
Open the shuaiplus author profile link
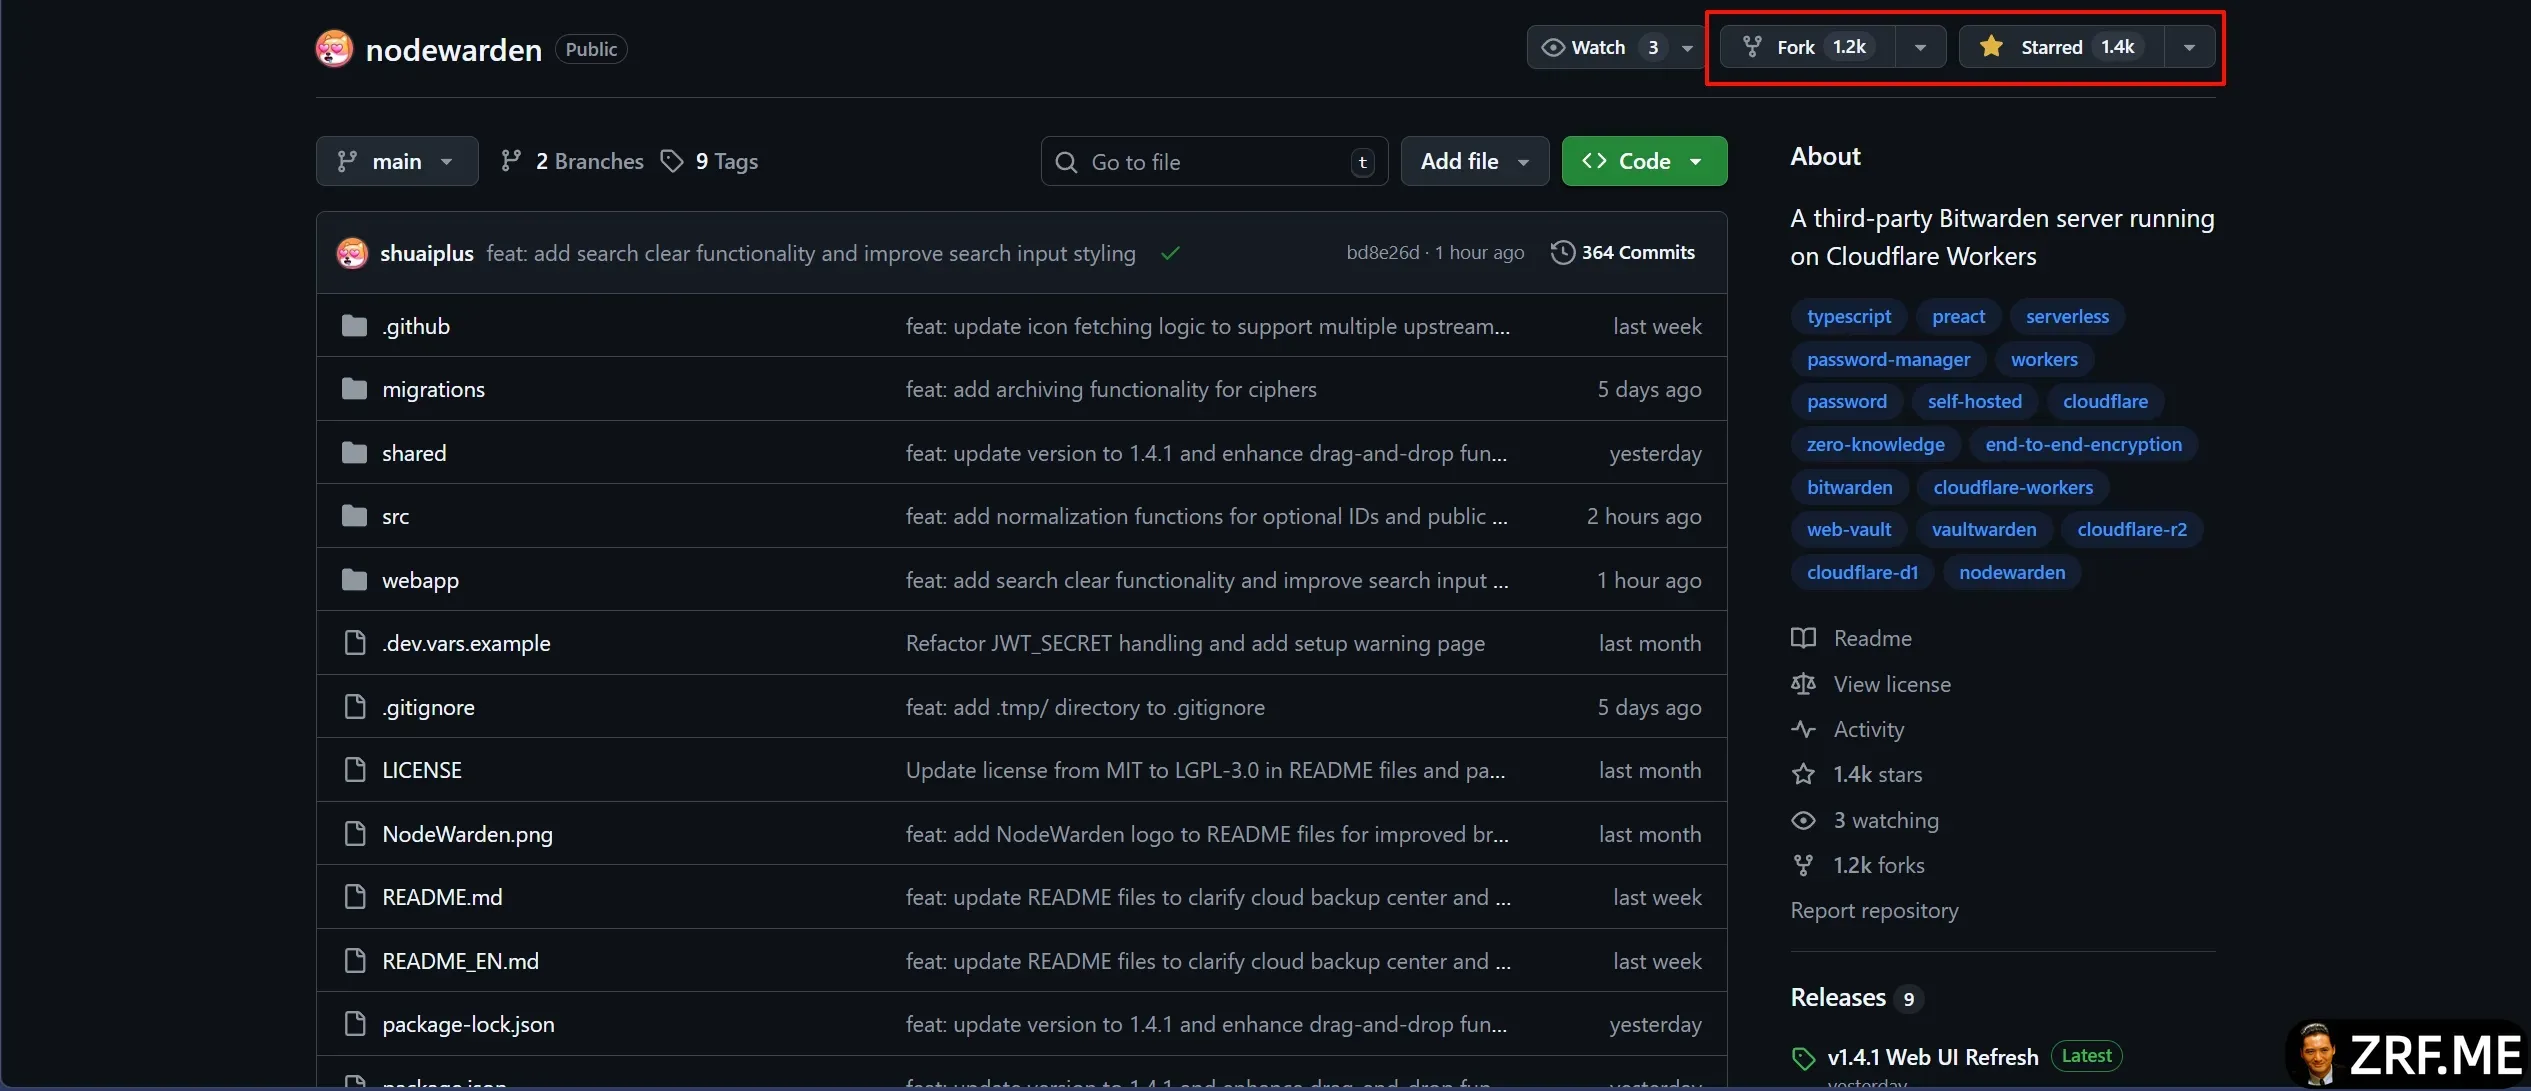coord(426,253)
